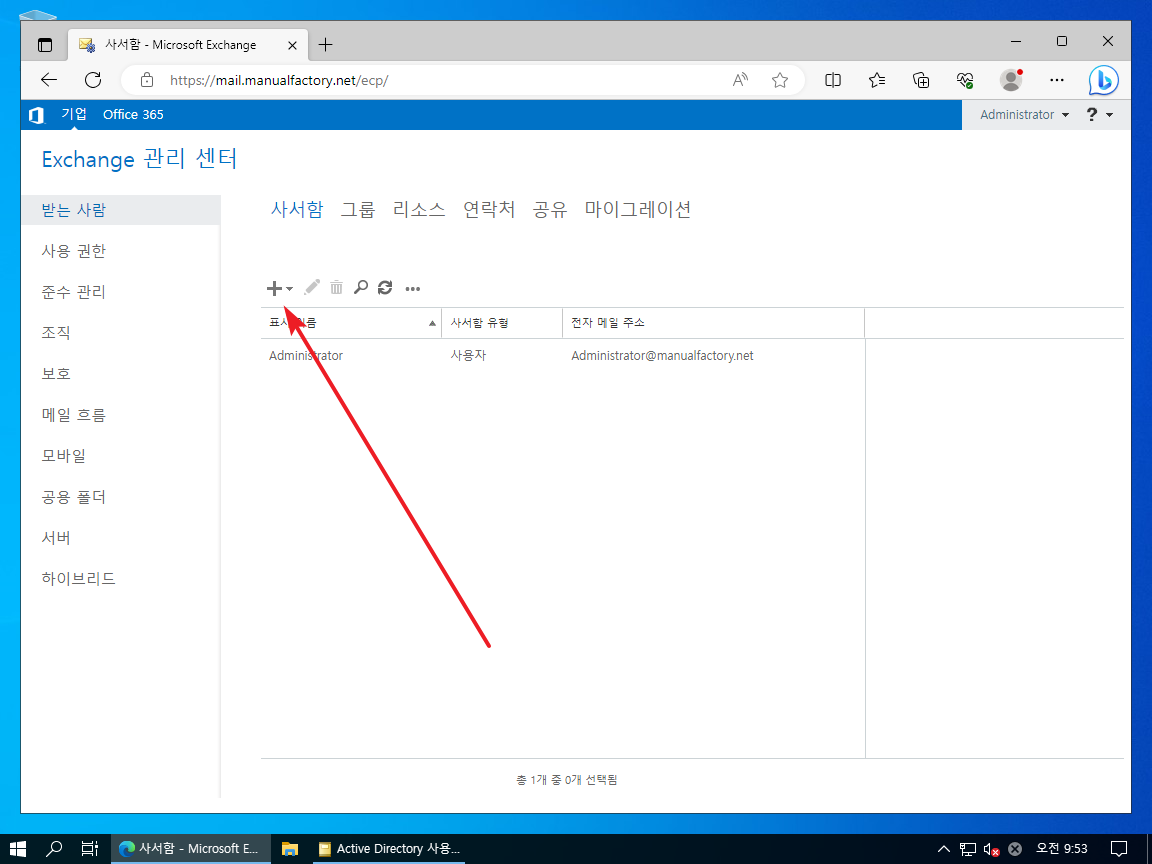Click the Office logo icon in header
1152x864 pixels.
[x=36, y=115]
